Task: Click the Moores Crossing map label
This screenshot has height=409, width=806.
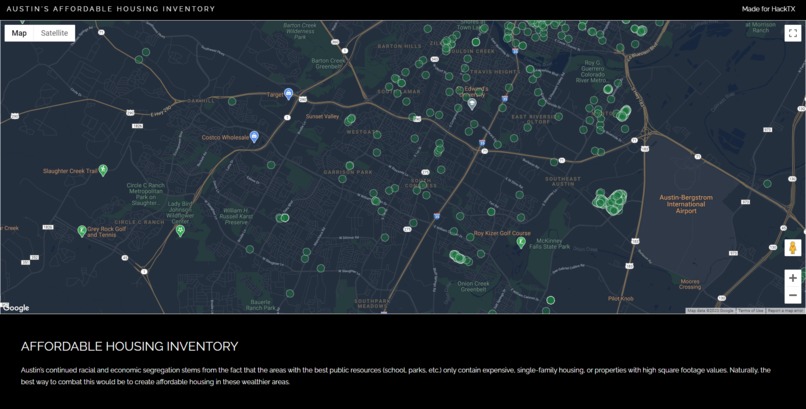Action: tap(690, 284)
